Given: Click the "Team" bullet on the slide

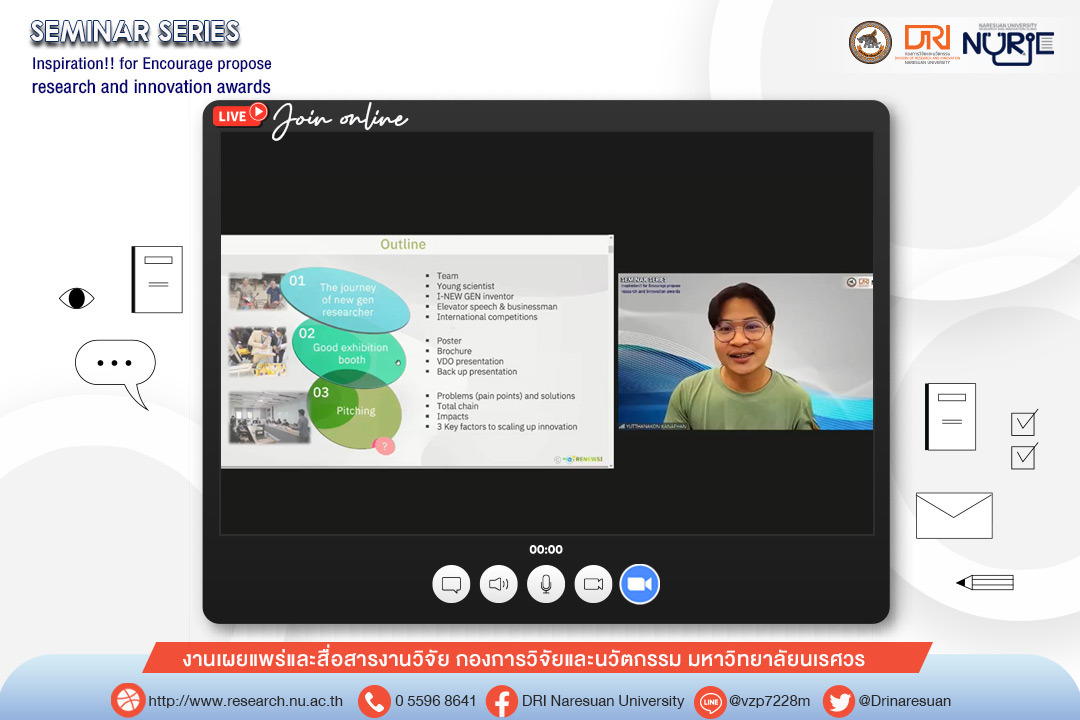Looking at the screenshot, I should [x=447, y=276].
